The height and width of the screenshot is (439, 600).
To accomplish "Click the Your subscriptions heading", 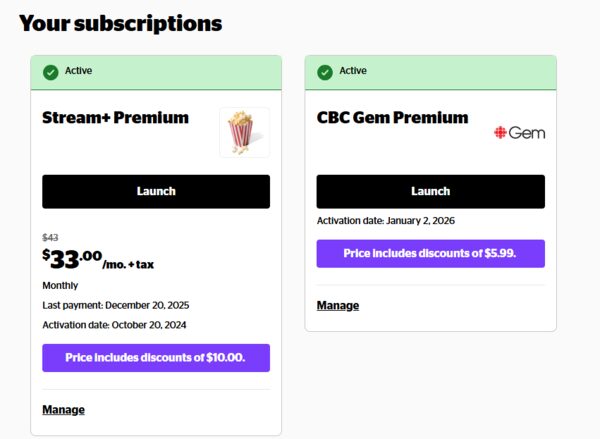I will coord(120,23).
